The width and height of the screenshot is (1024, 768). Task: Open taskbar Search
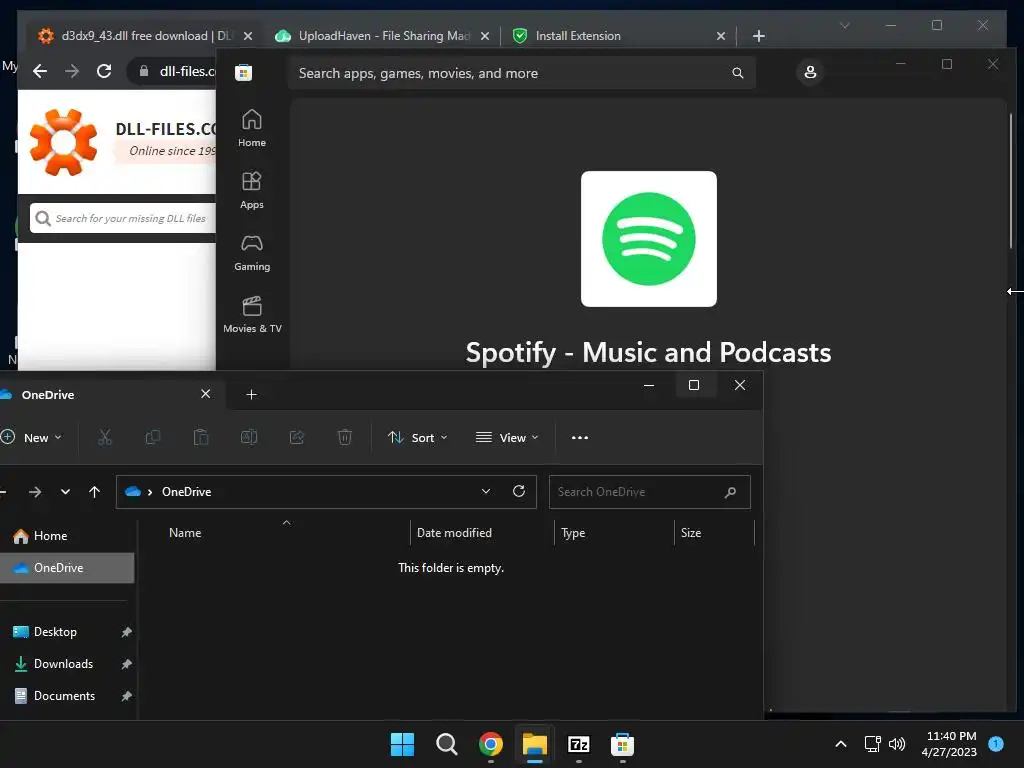tap(447, 744)
